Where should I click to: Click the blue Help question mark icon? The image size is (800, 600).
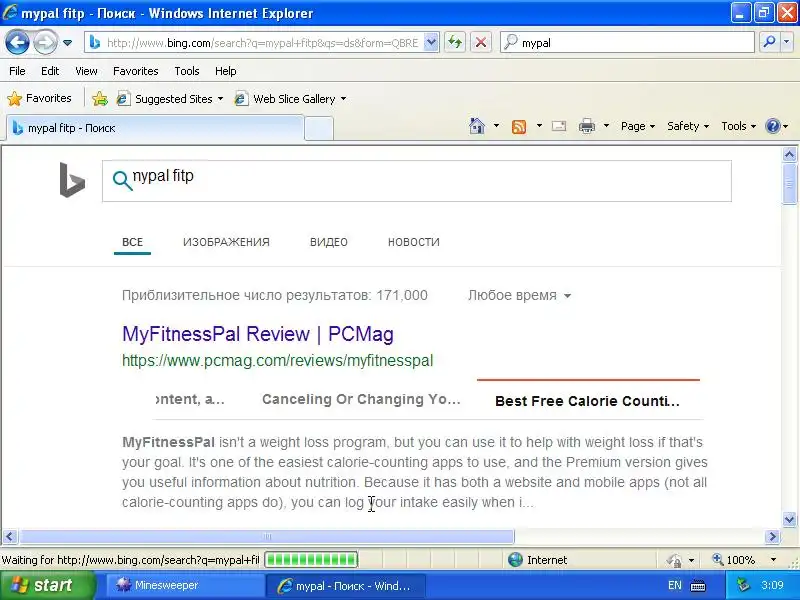tap(773, 126)
